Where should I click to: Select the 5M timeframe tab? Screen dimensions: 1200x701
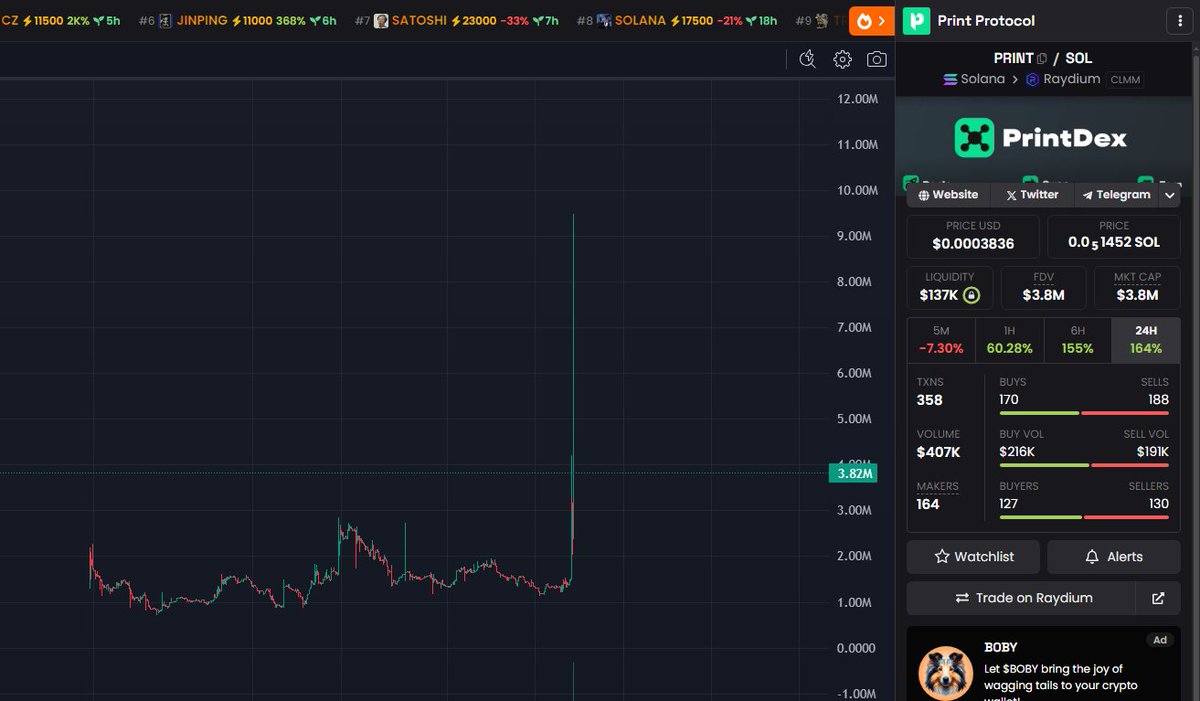click(941, 340)
